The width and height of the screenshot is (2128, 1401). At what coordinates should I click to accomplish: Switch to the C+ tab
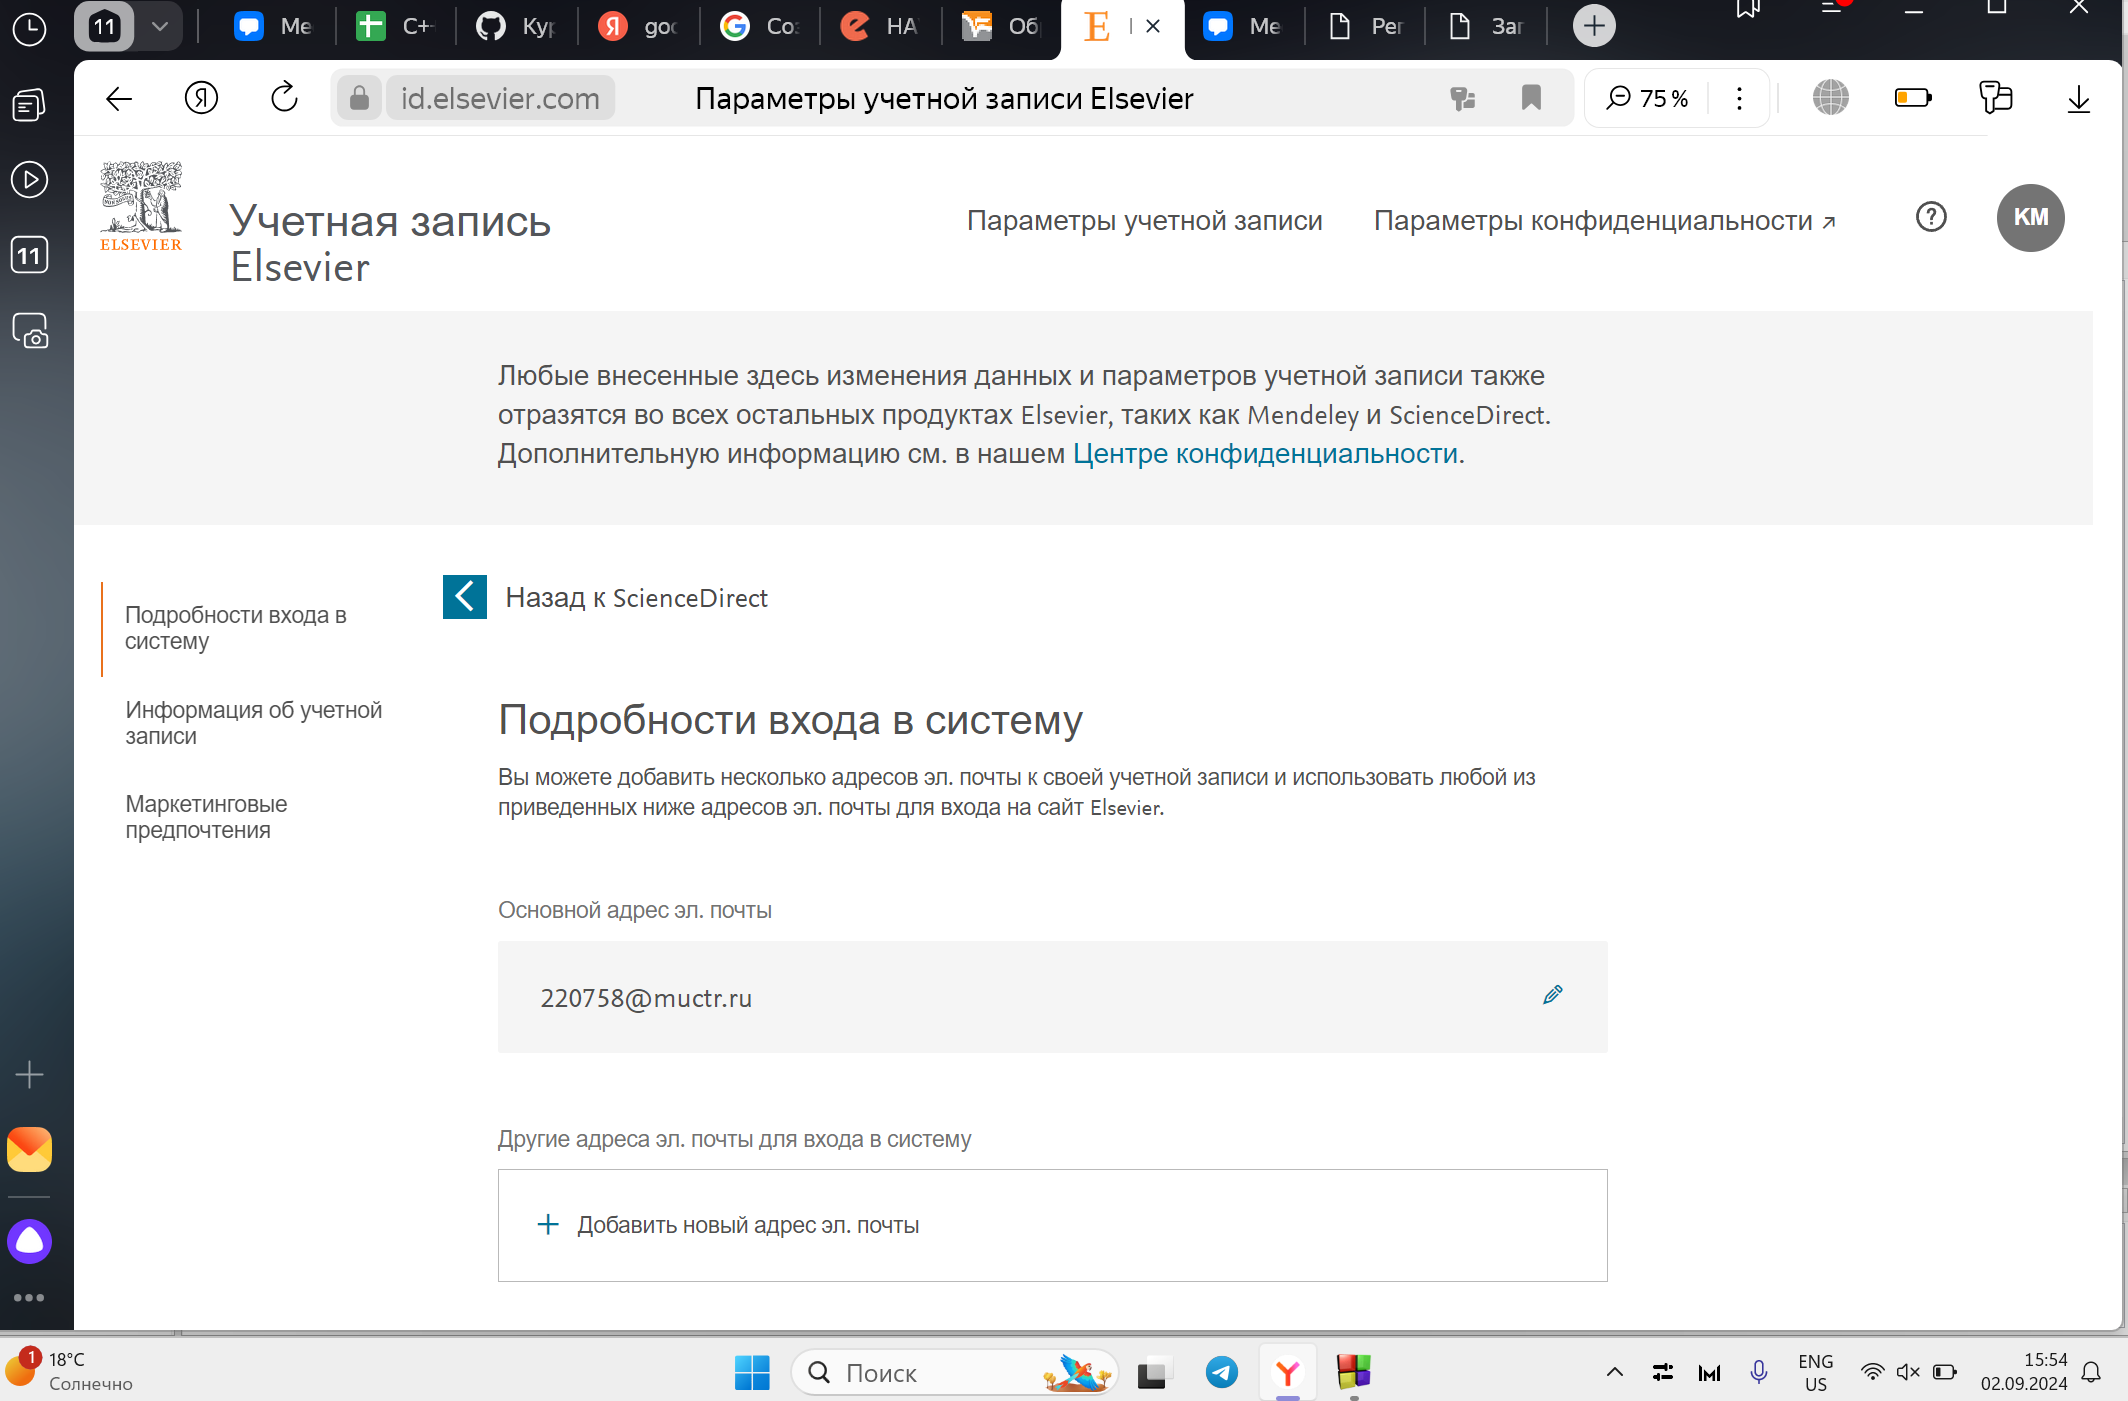click(396, 26)
